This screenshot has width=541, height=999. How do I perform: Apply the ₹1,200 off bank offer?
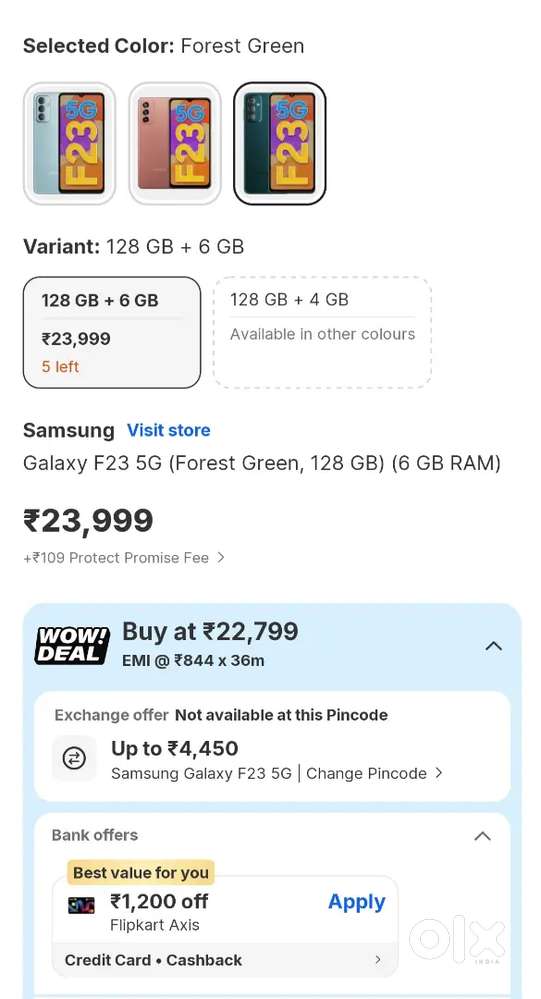pos(356,902)
